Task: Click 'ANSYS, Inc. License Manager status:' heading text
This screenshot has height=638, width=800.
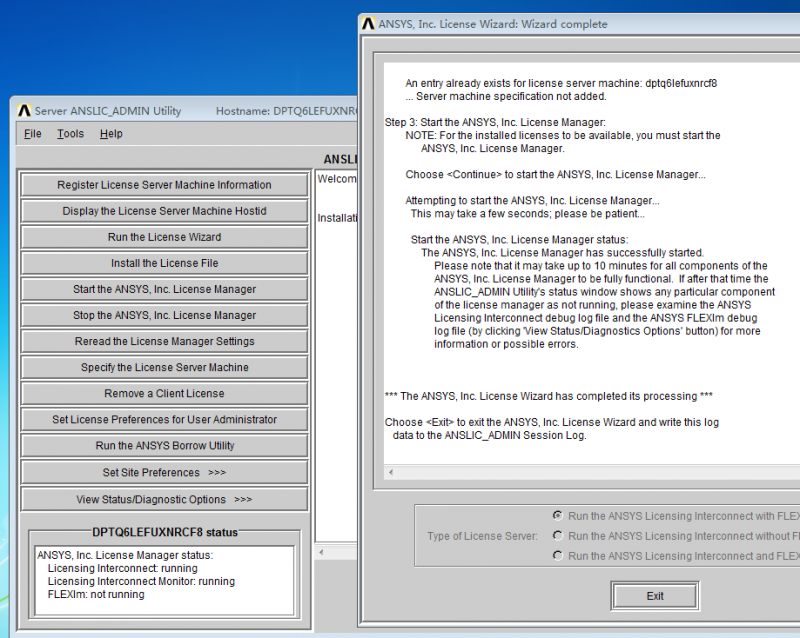Action: (x=125, y=555)
